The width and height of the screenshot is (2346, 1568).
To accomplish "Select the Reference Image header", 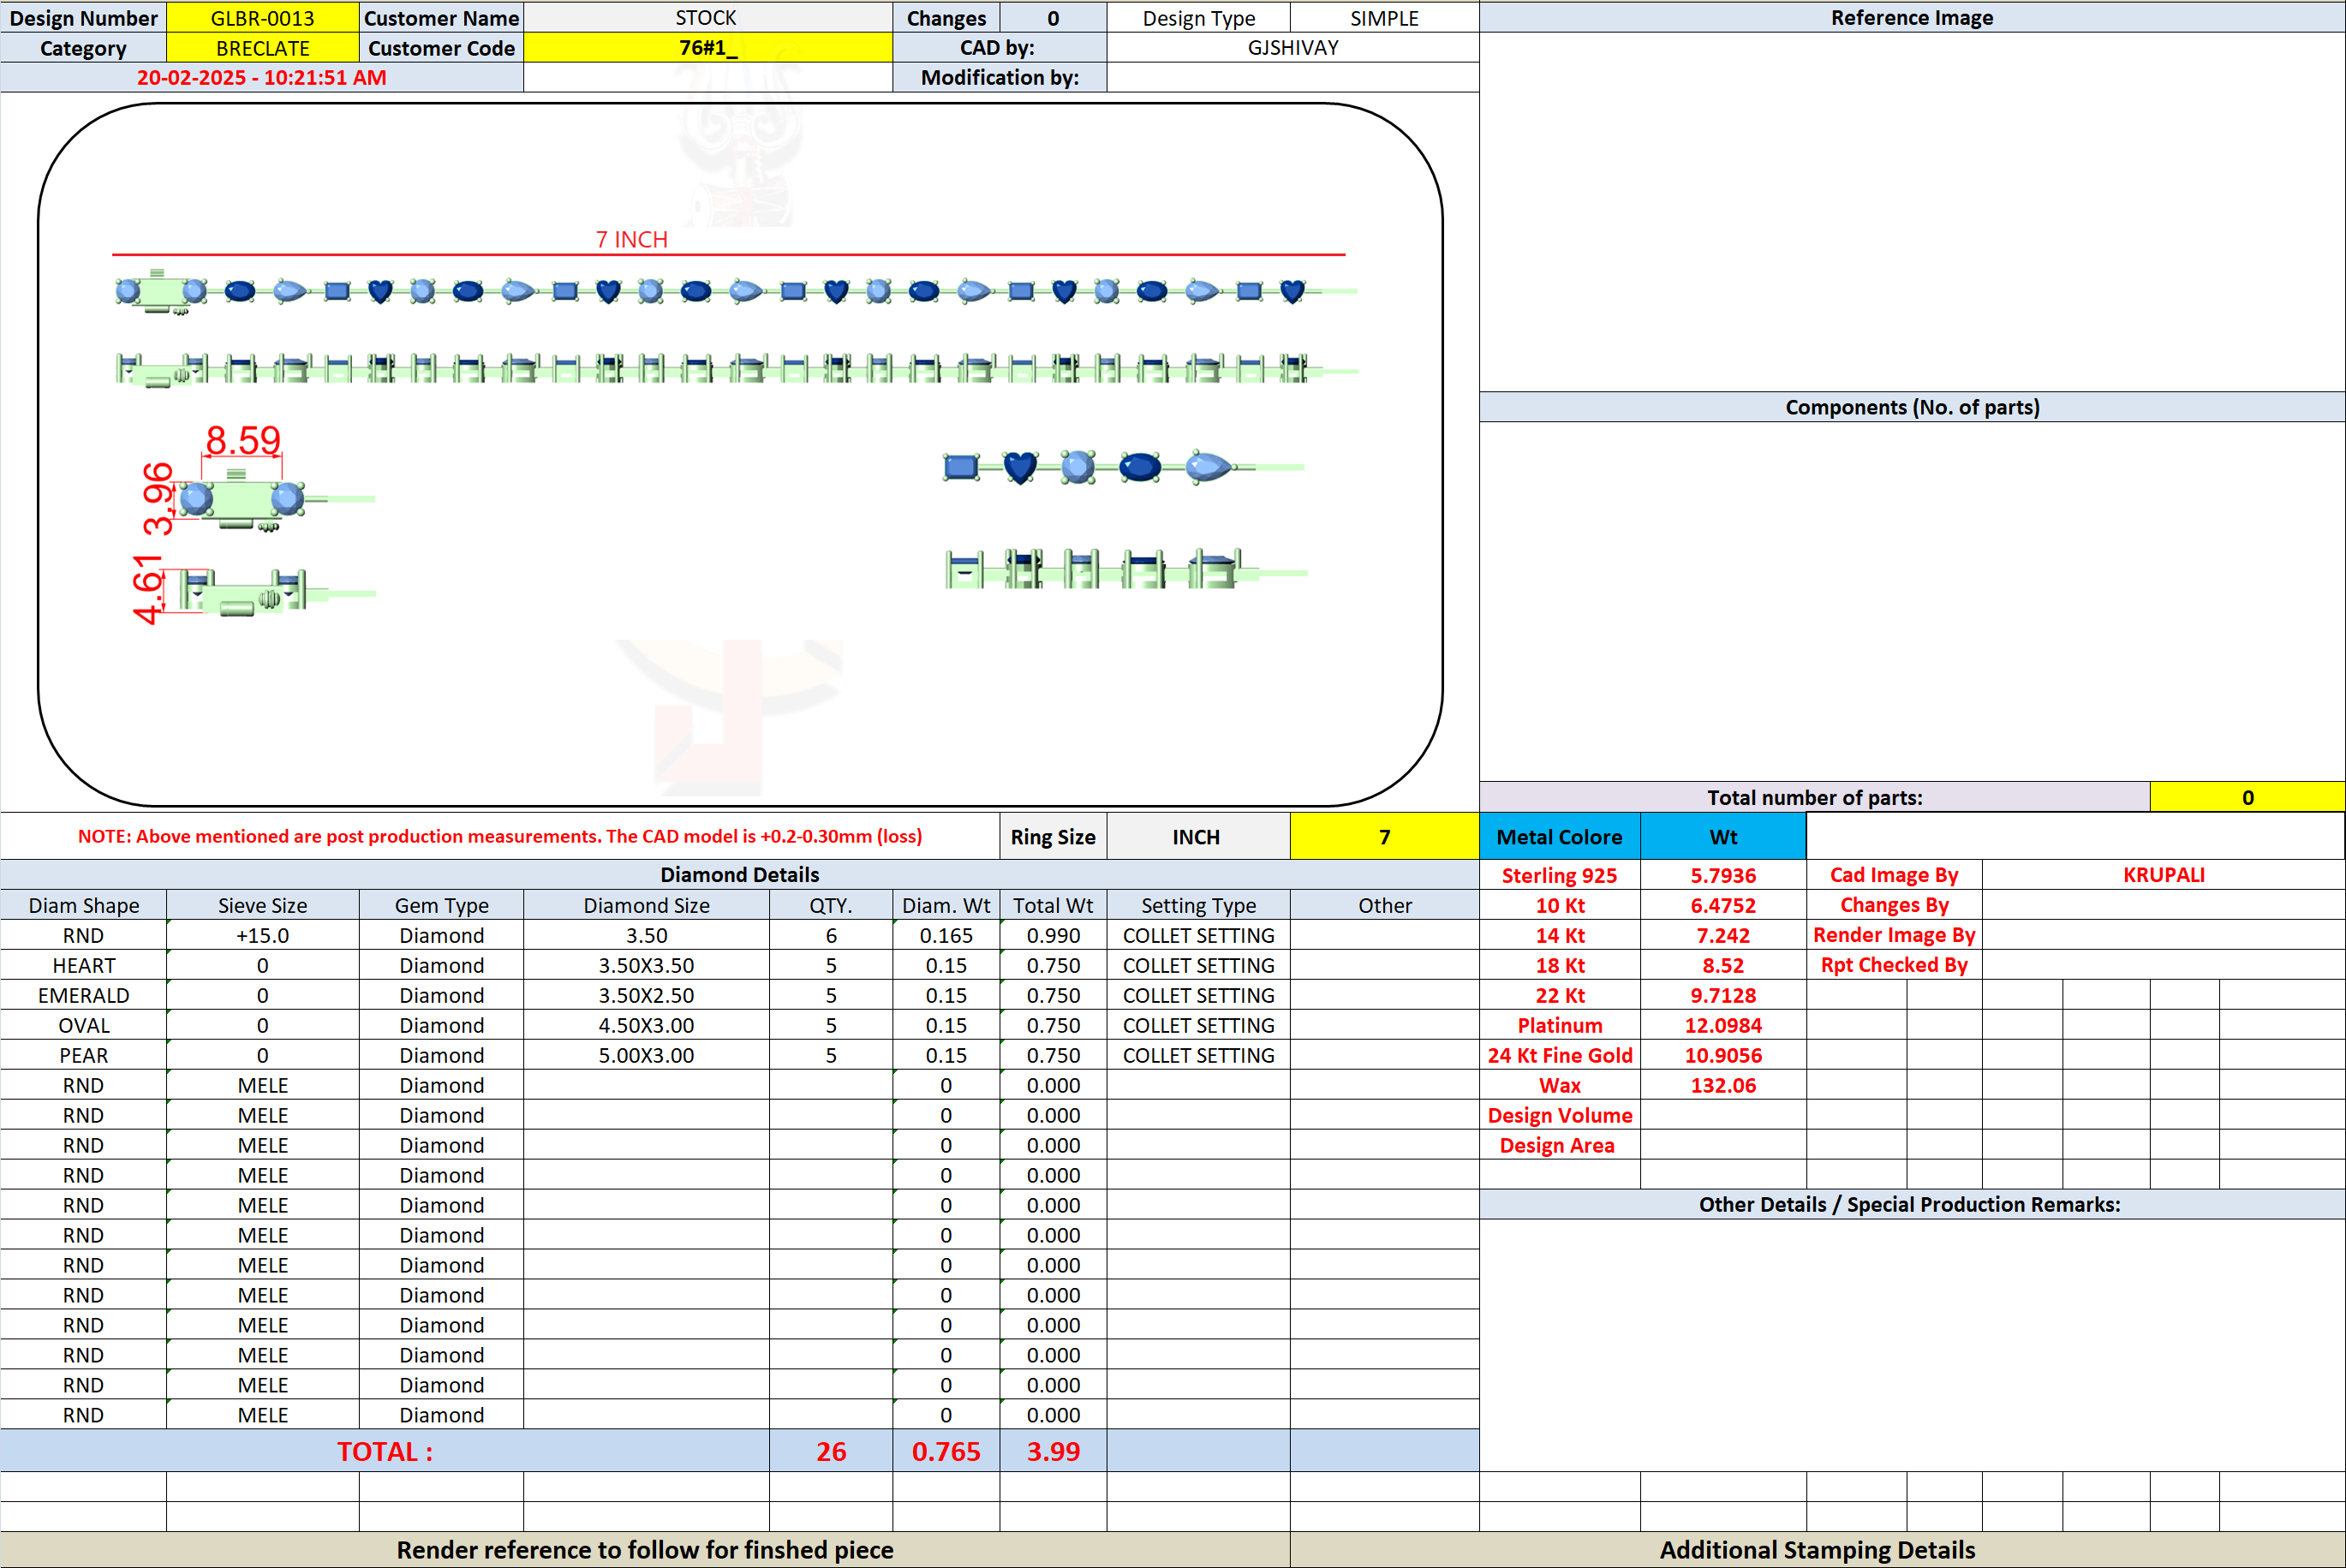I will [1912, 18].
